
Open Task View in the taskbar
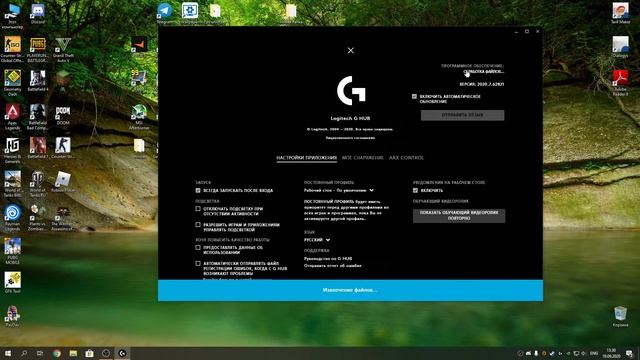point(40,353)
